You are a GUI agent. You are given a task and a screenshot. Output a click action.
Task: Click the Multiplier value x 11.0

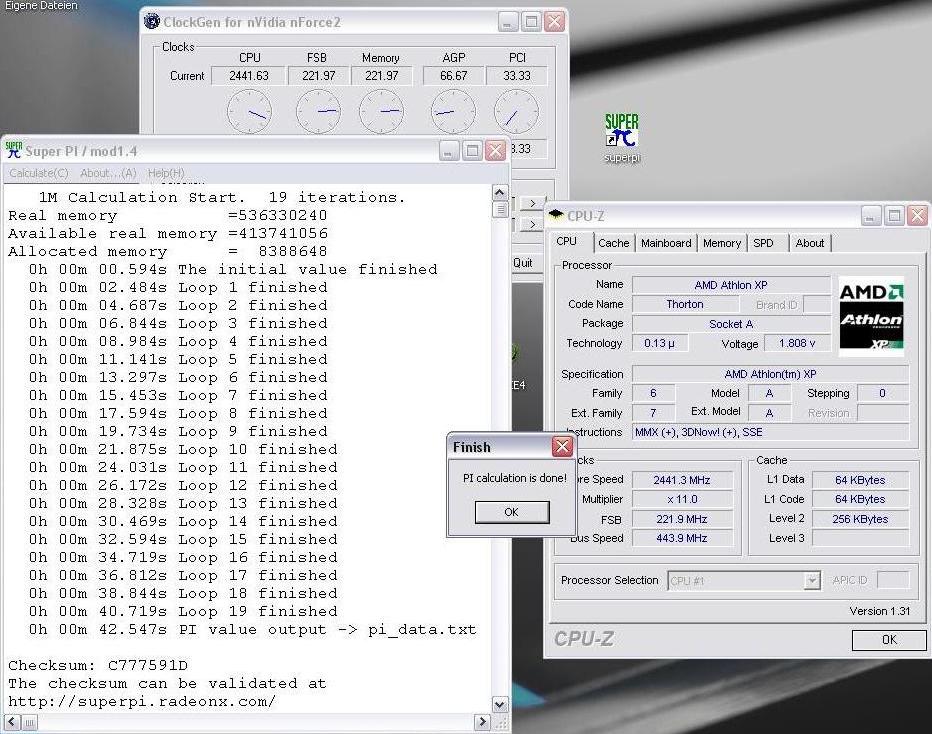[x=682, y=499]
